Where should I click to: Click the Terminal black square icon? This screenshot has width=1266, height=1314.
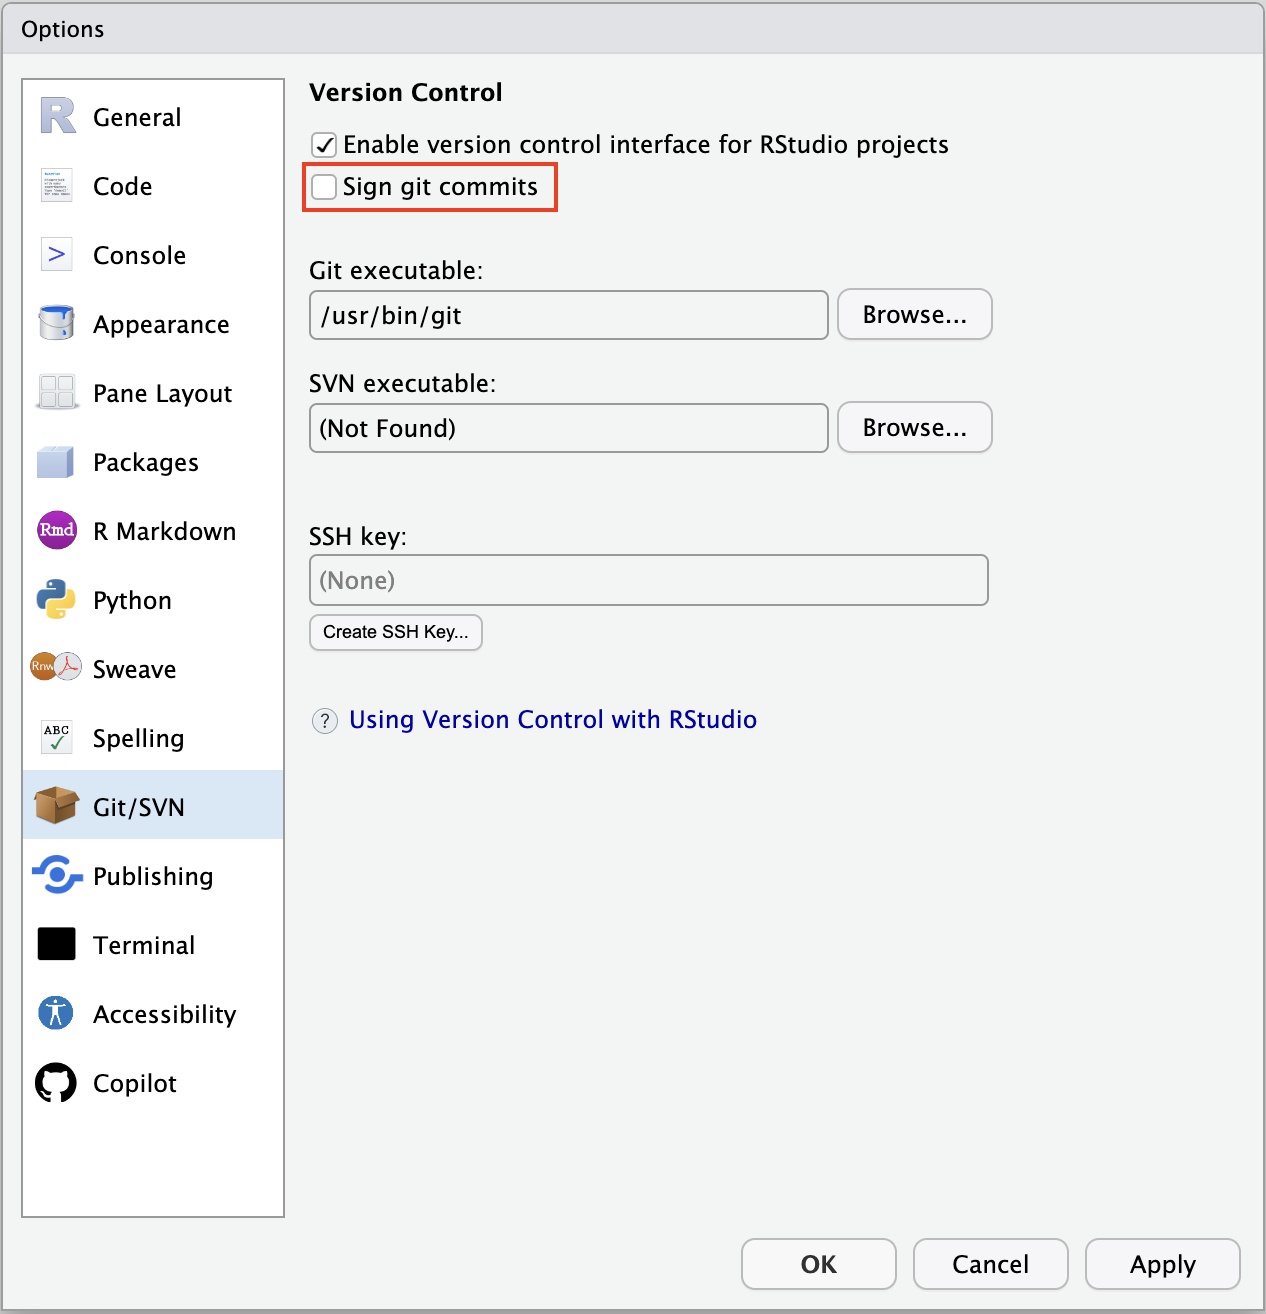57,944
